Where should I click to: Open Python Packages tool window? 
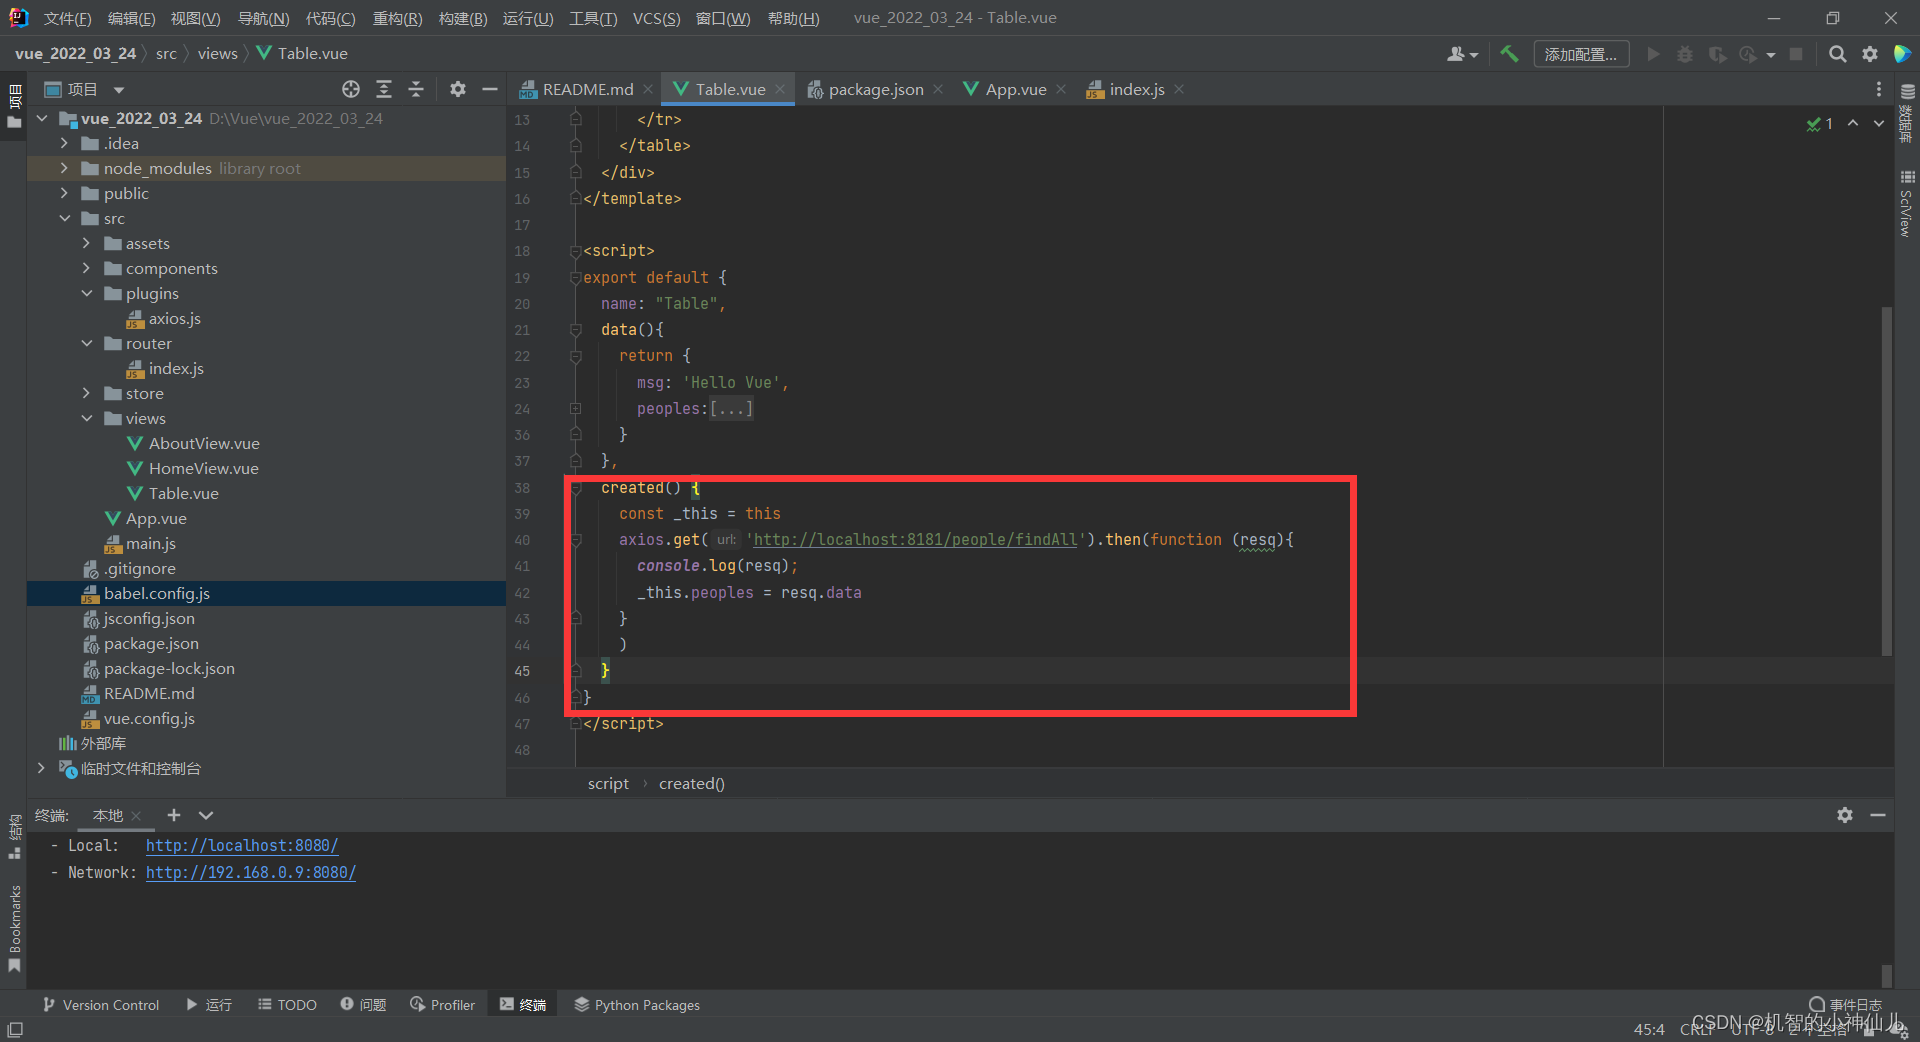(637, 1004)
